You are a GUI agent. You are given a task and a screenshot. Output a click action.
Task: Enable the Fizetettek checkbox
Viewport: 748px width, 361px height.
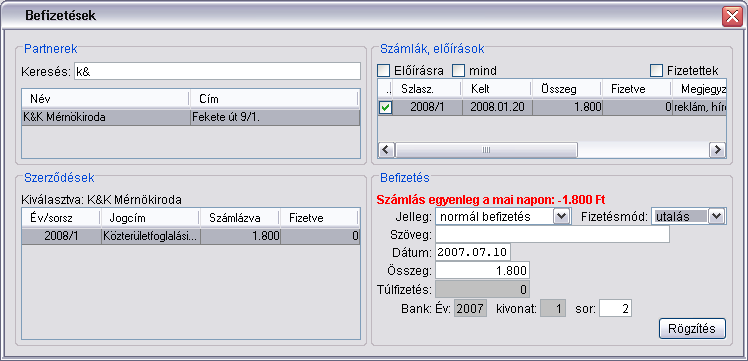(657, 71)
